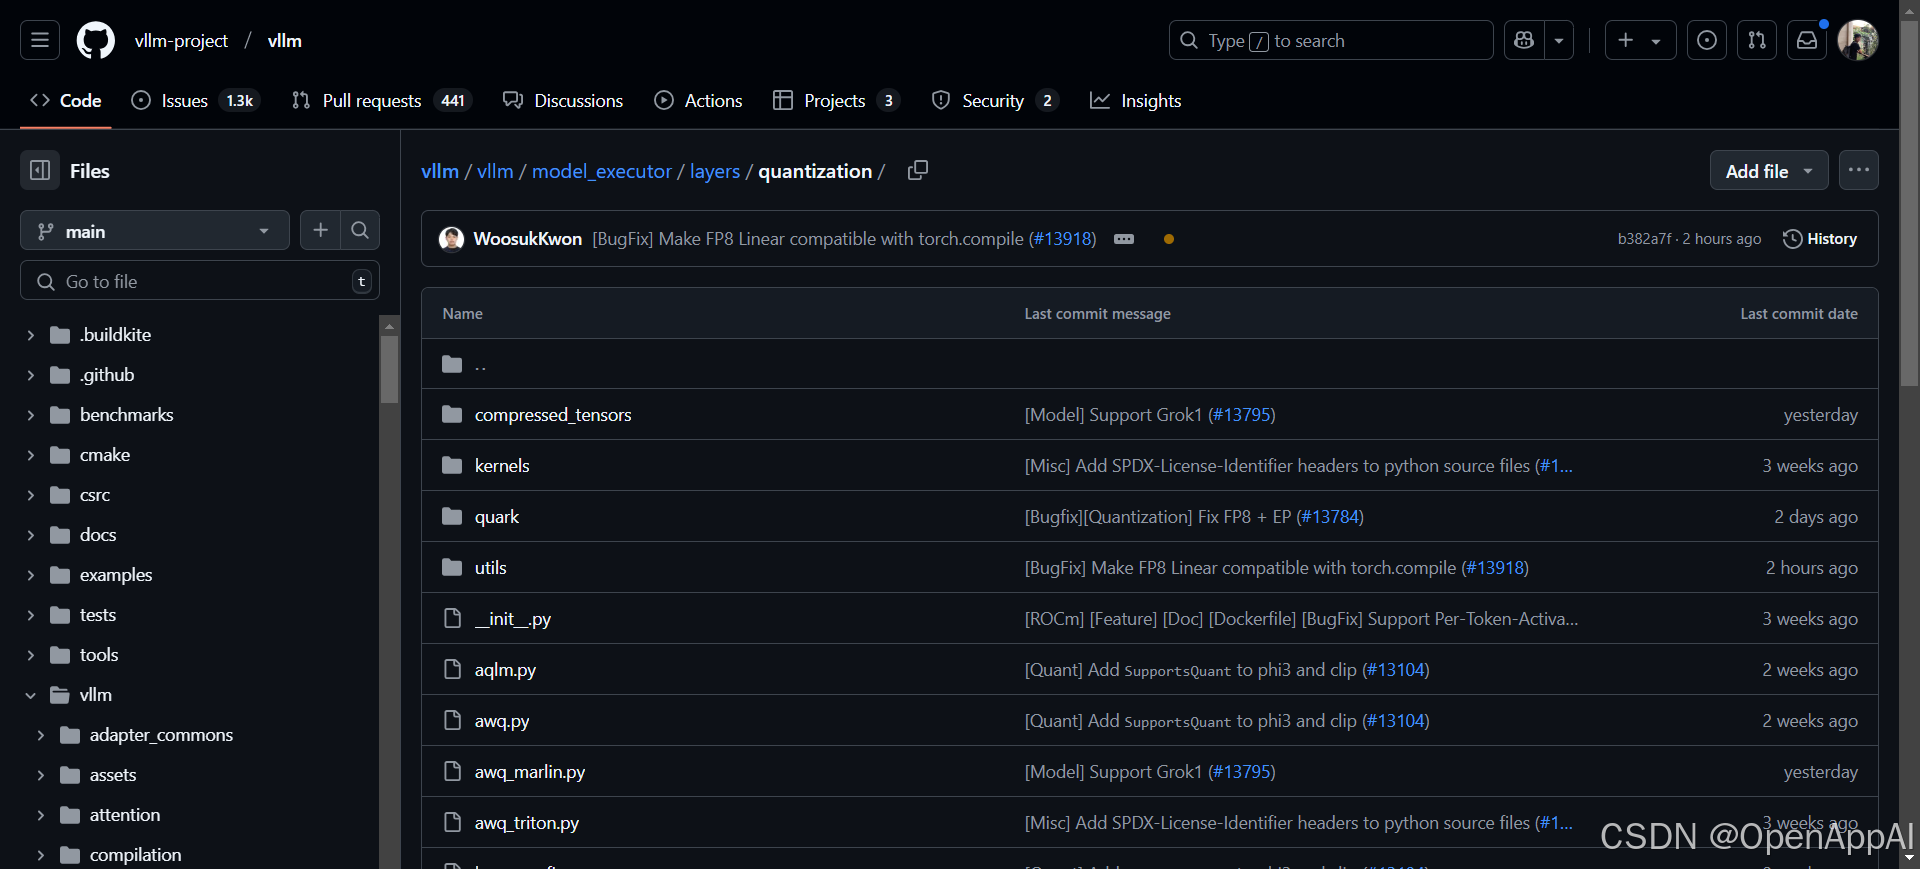Open main branch selector dropdown
The image size is (1920, 869).
click(x=155, y=230)
